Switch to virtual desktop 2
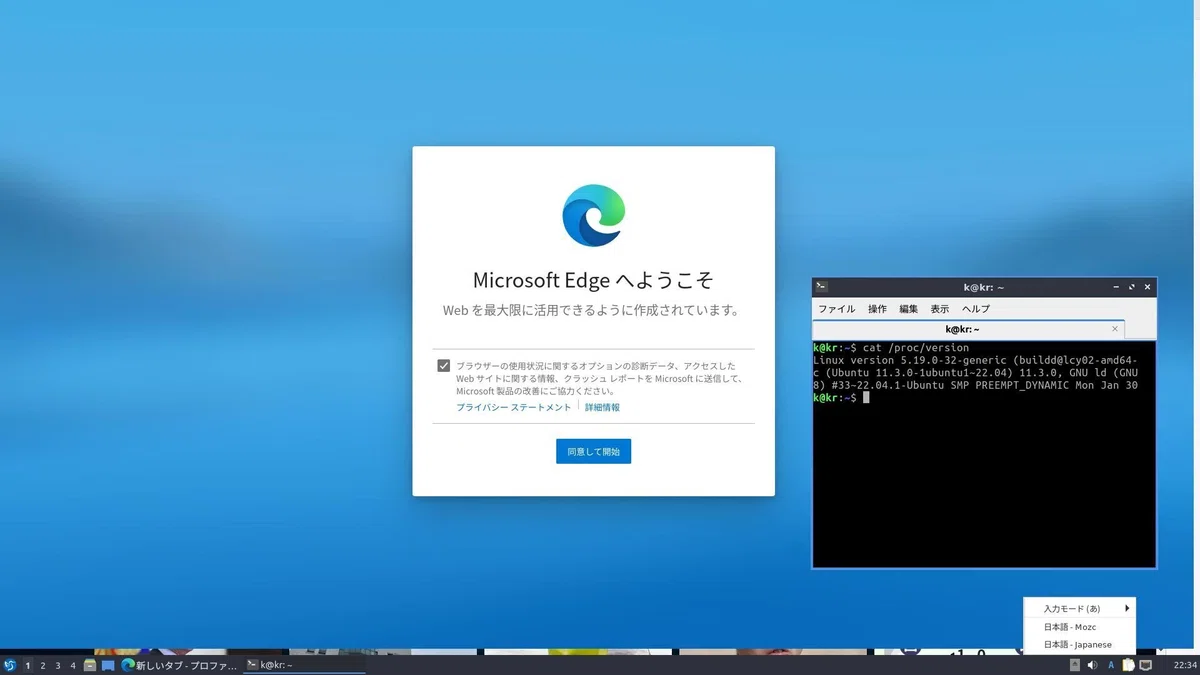1200x675 pixels. [43, 665]
